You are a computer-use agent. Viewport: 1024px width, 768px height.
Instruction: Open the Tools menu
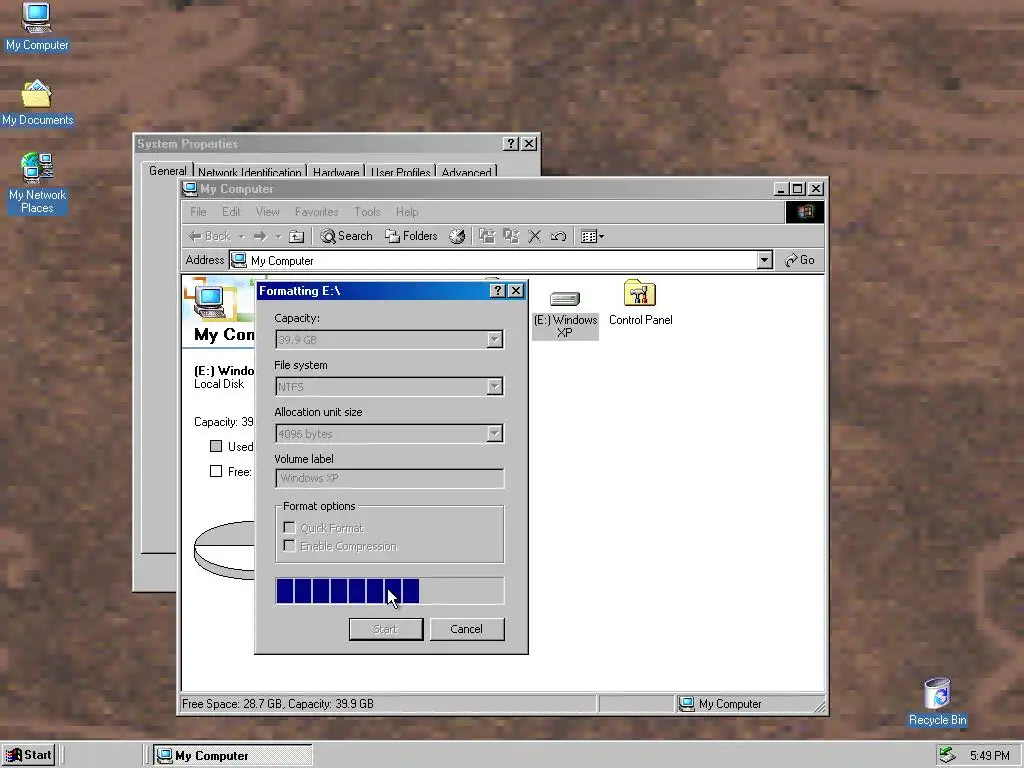tap(367, 212)
